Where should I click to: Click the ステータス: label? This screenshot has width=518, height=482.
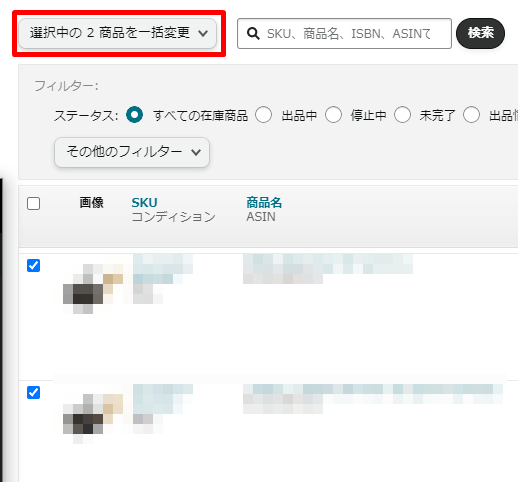pyautogui.click(x=86, y=116)
